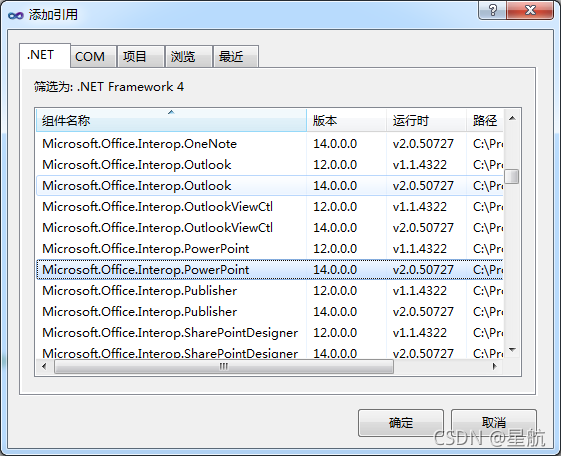Select the .NET tab

[x=45, y=55]
